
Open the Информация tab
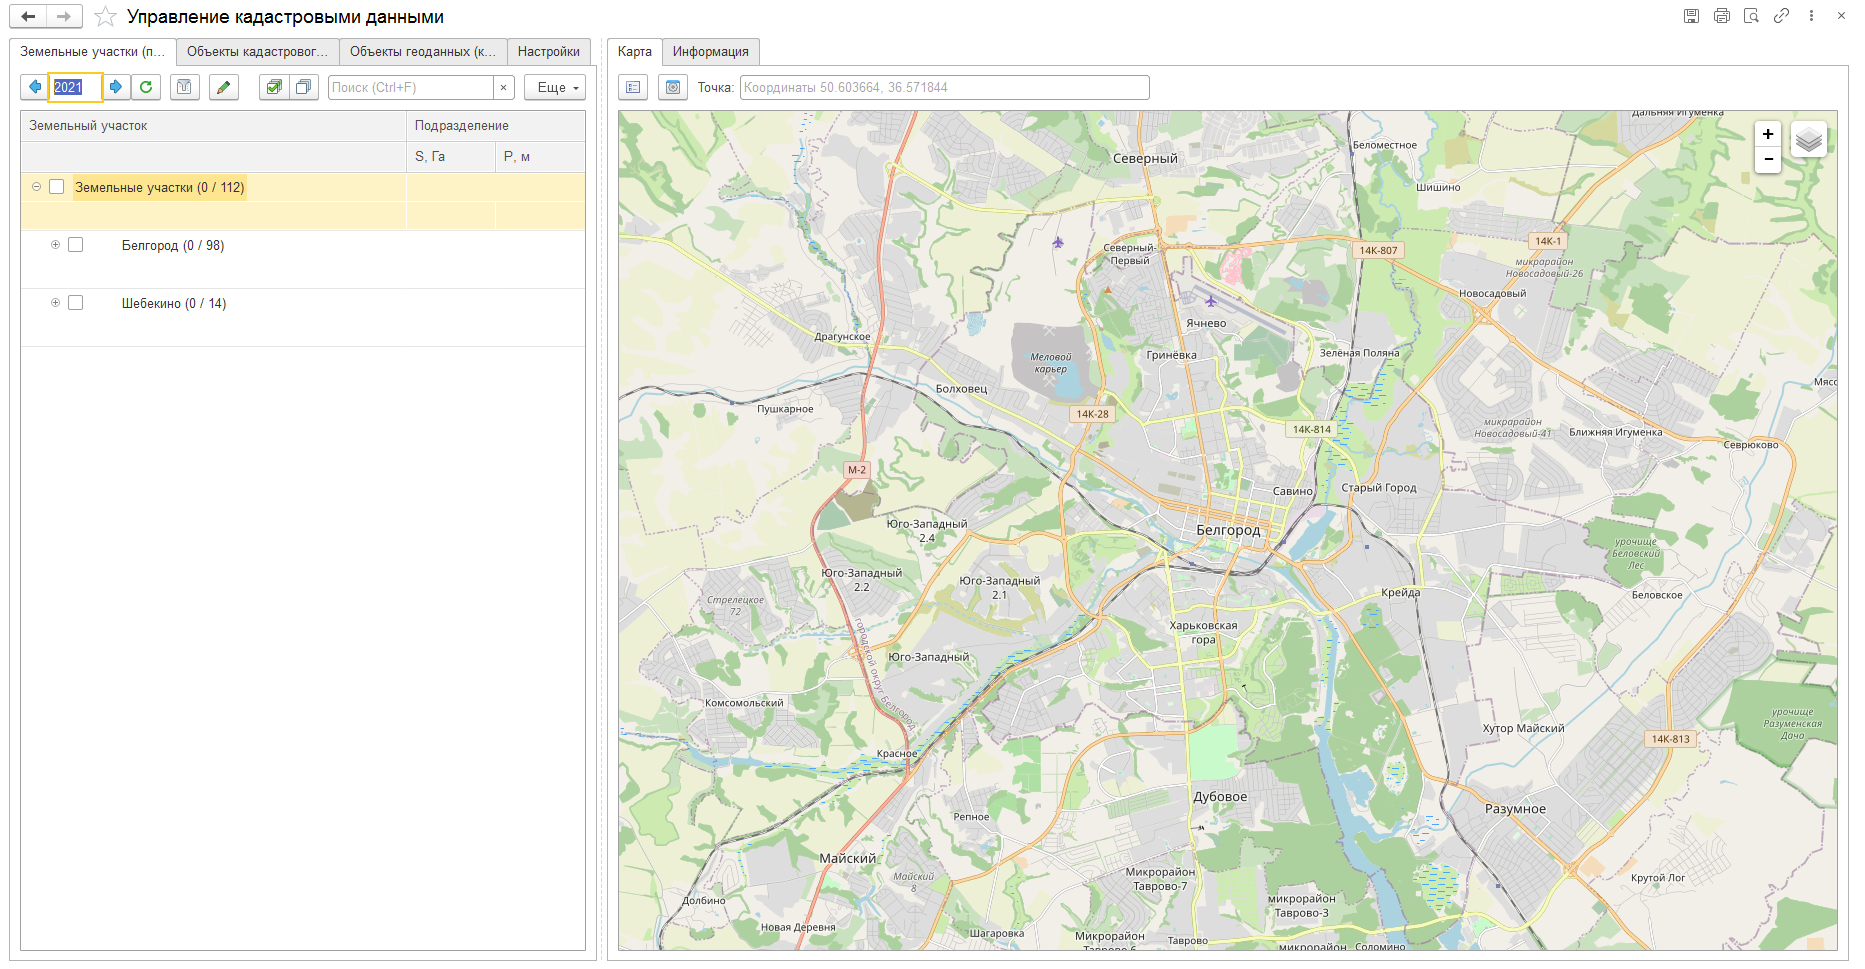click(710, 52)
